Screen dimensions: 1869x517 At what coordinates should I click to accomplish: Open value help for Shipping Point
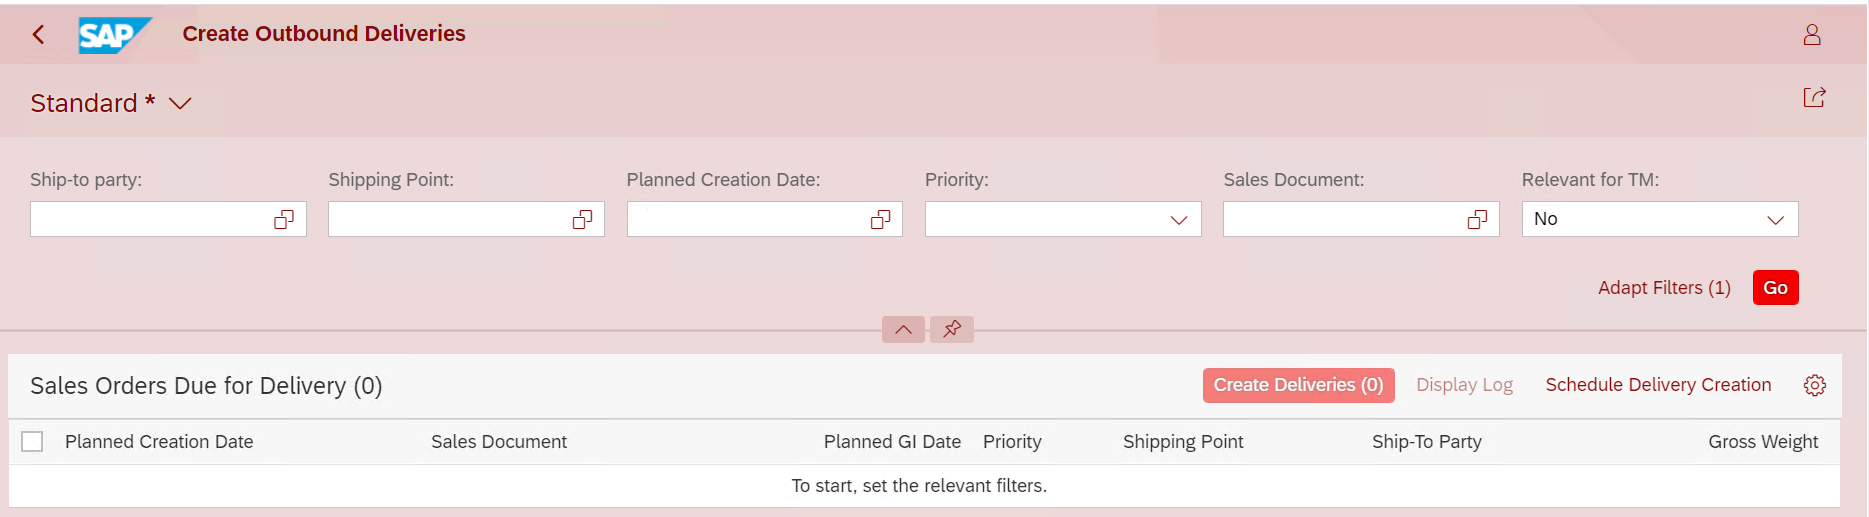click(x=582, y=220)
